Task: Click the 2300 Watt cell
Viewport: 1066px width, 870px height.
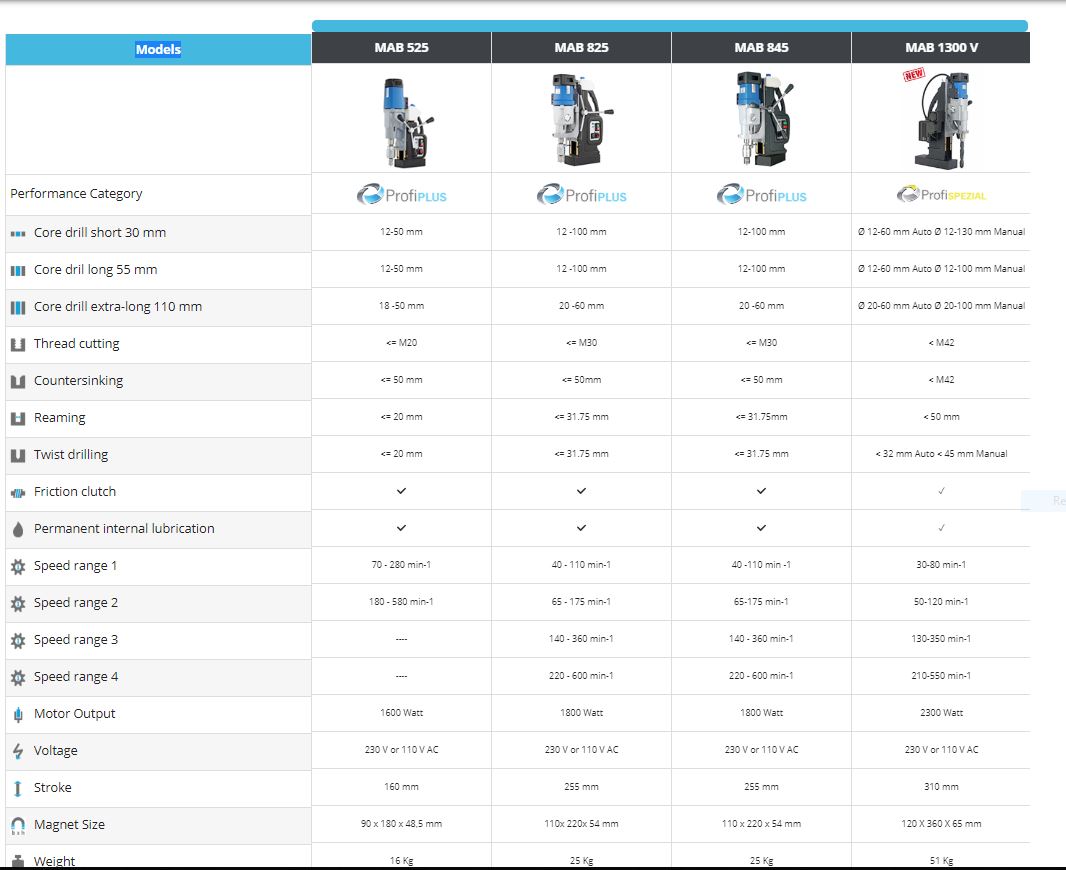Action: [941, 713]
